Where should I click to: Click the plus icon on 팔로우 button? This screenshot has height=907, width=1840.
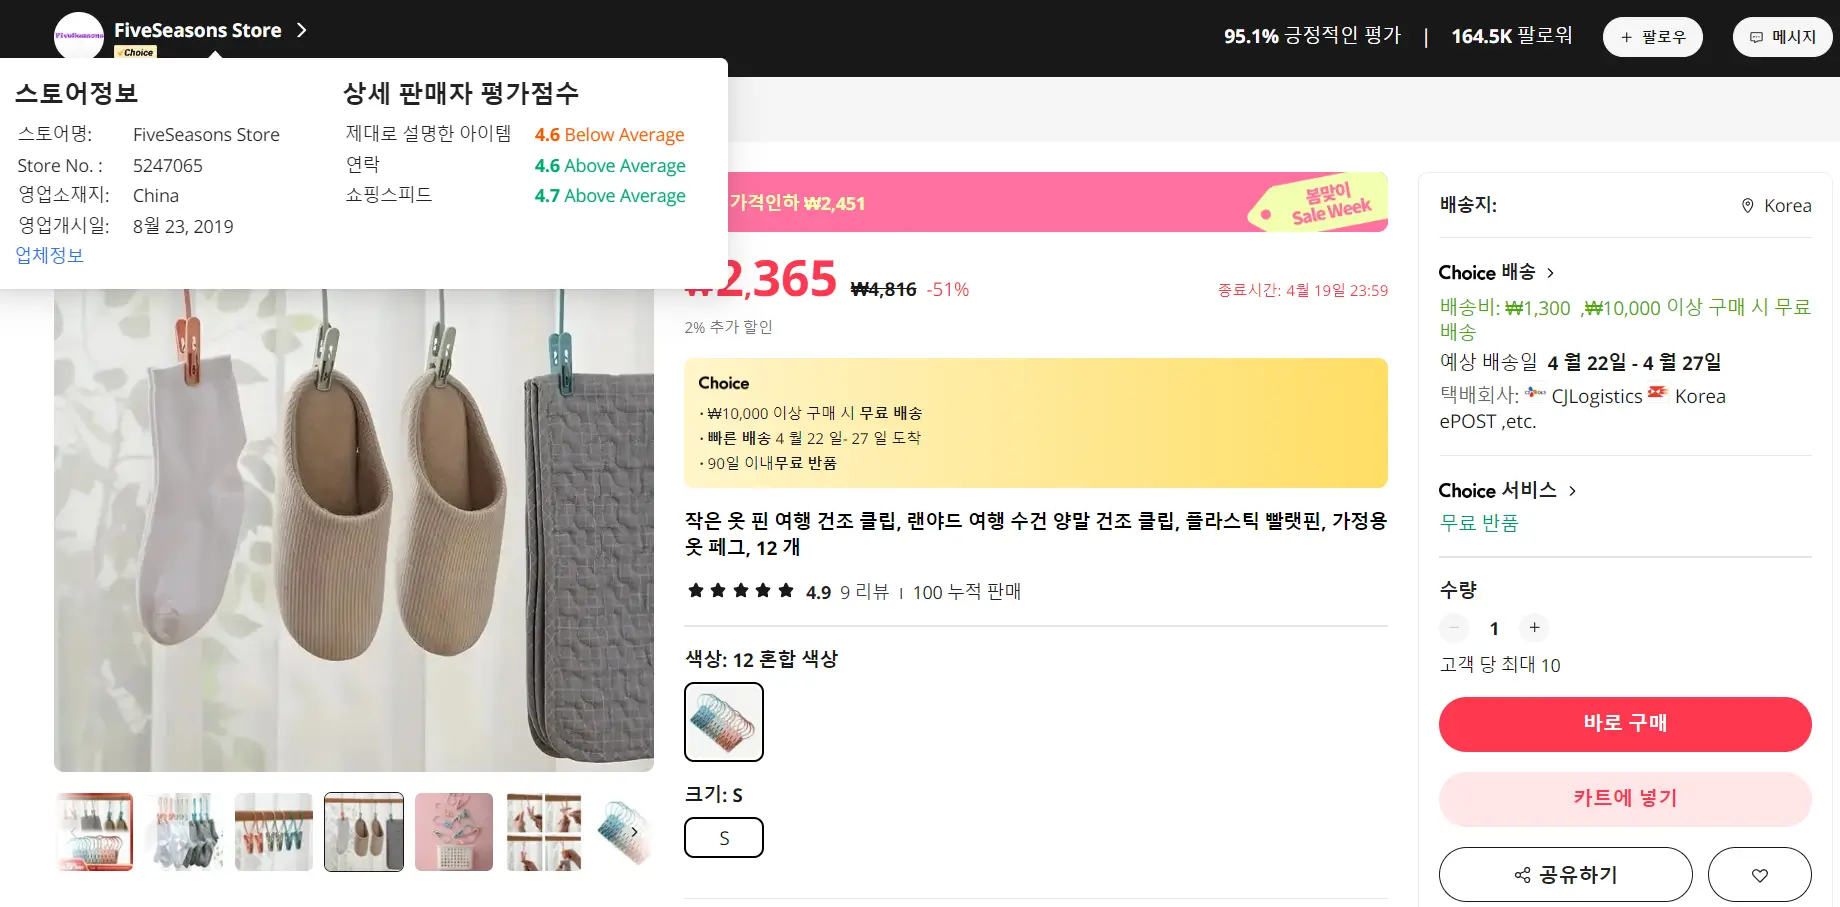point(1627,36)
